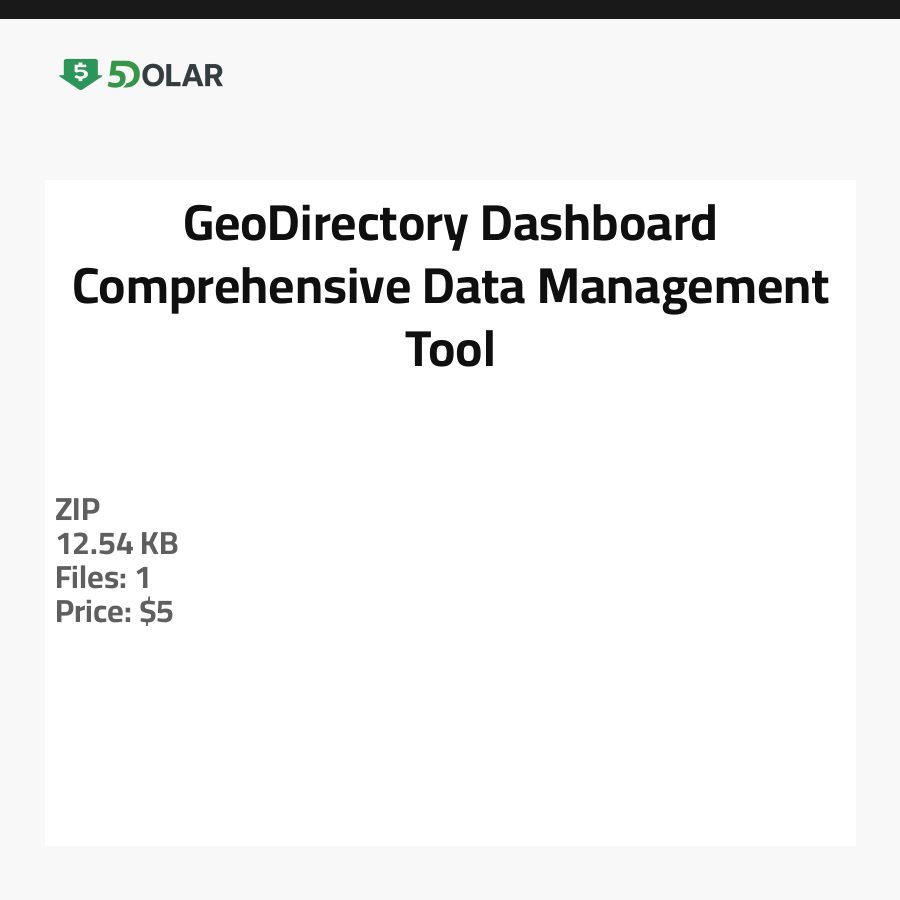
Task: Click the dark bar at the top
Action: point(450,9)
